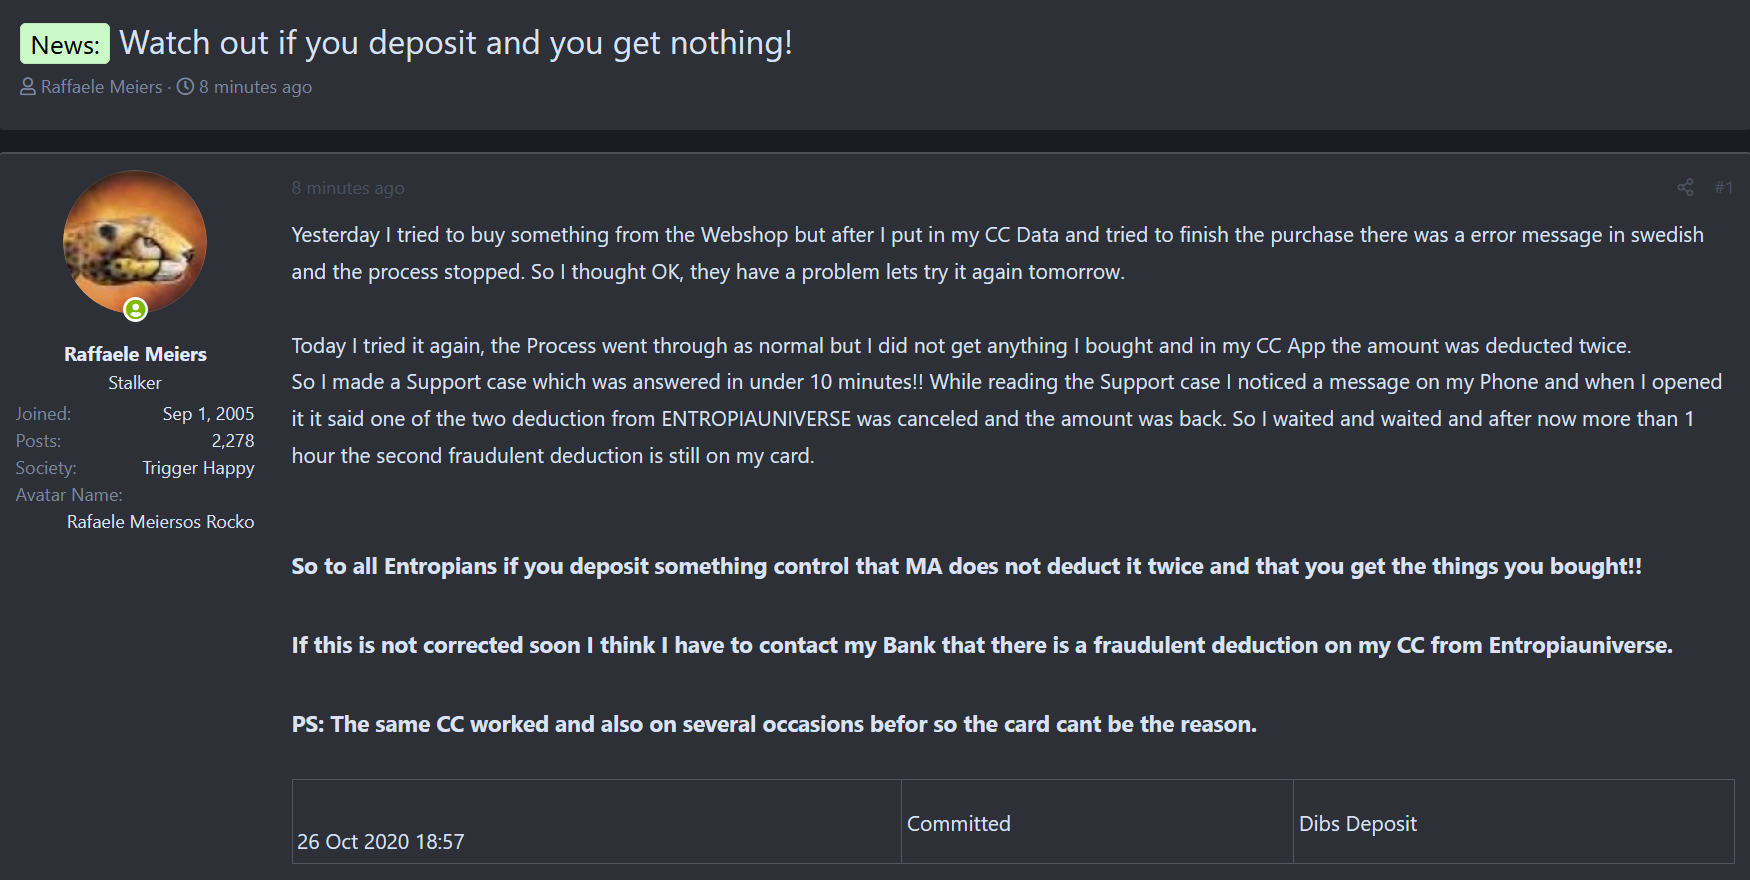
Task: Click the "Stalker" user title
Action: [x=135, y=383]
